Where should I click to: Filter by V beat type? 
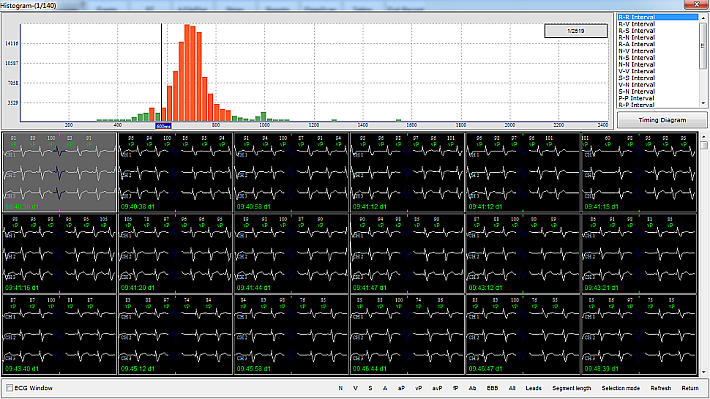(x=355, y=388)
